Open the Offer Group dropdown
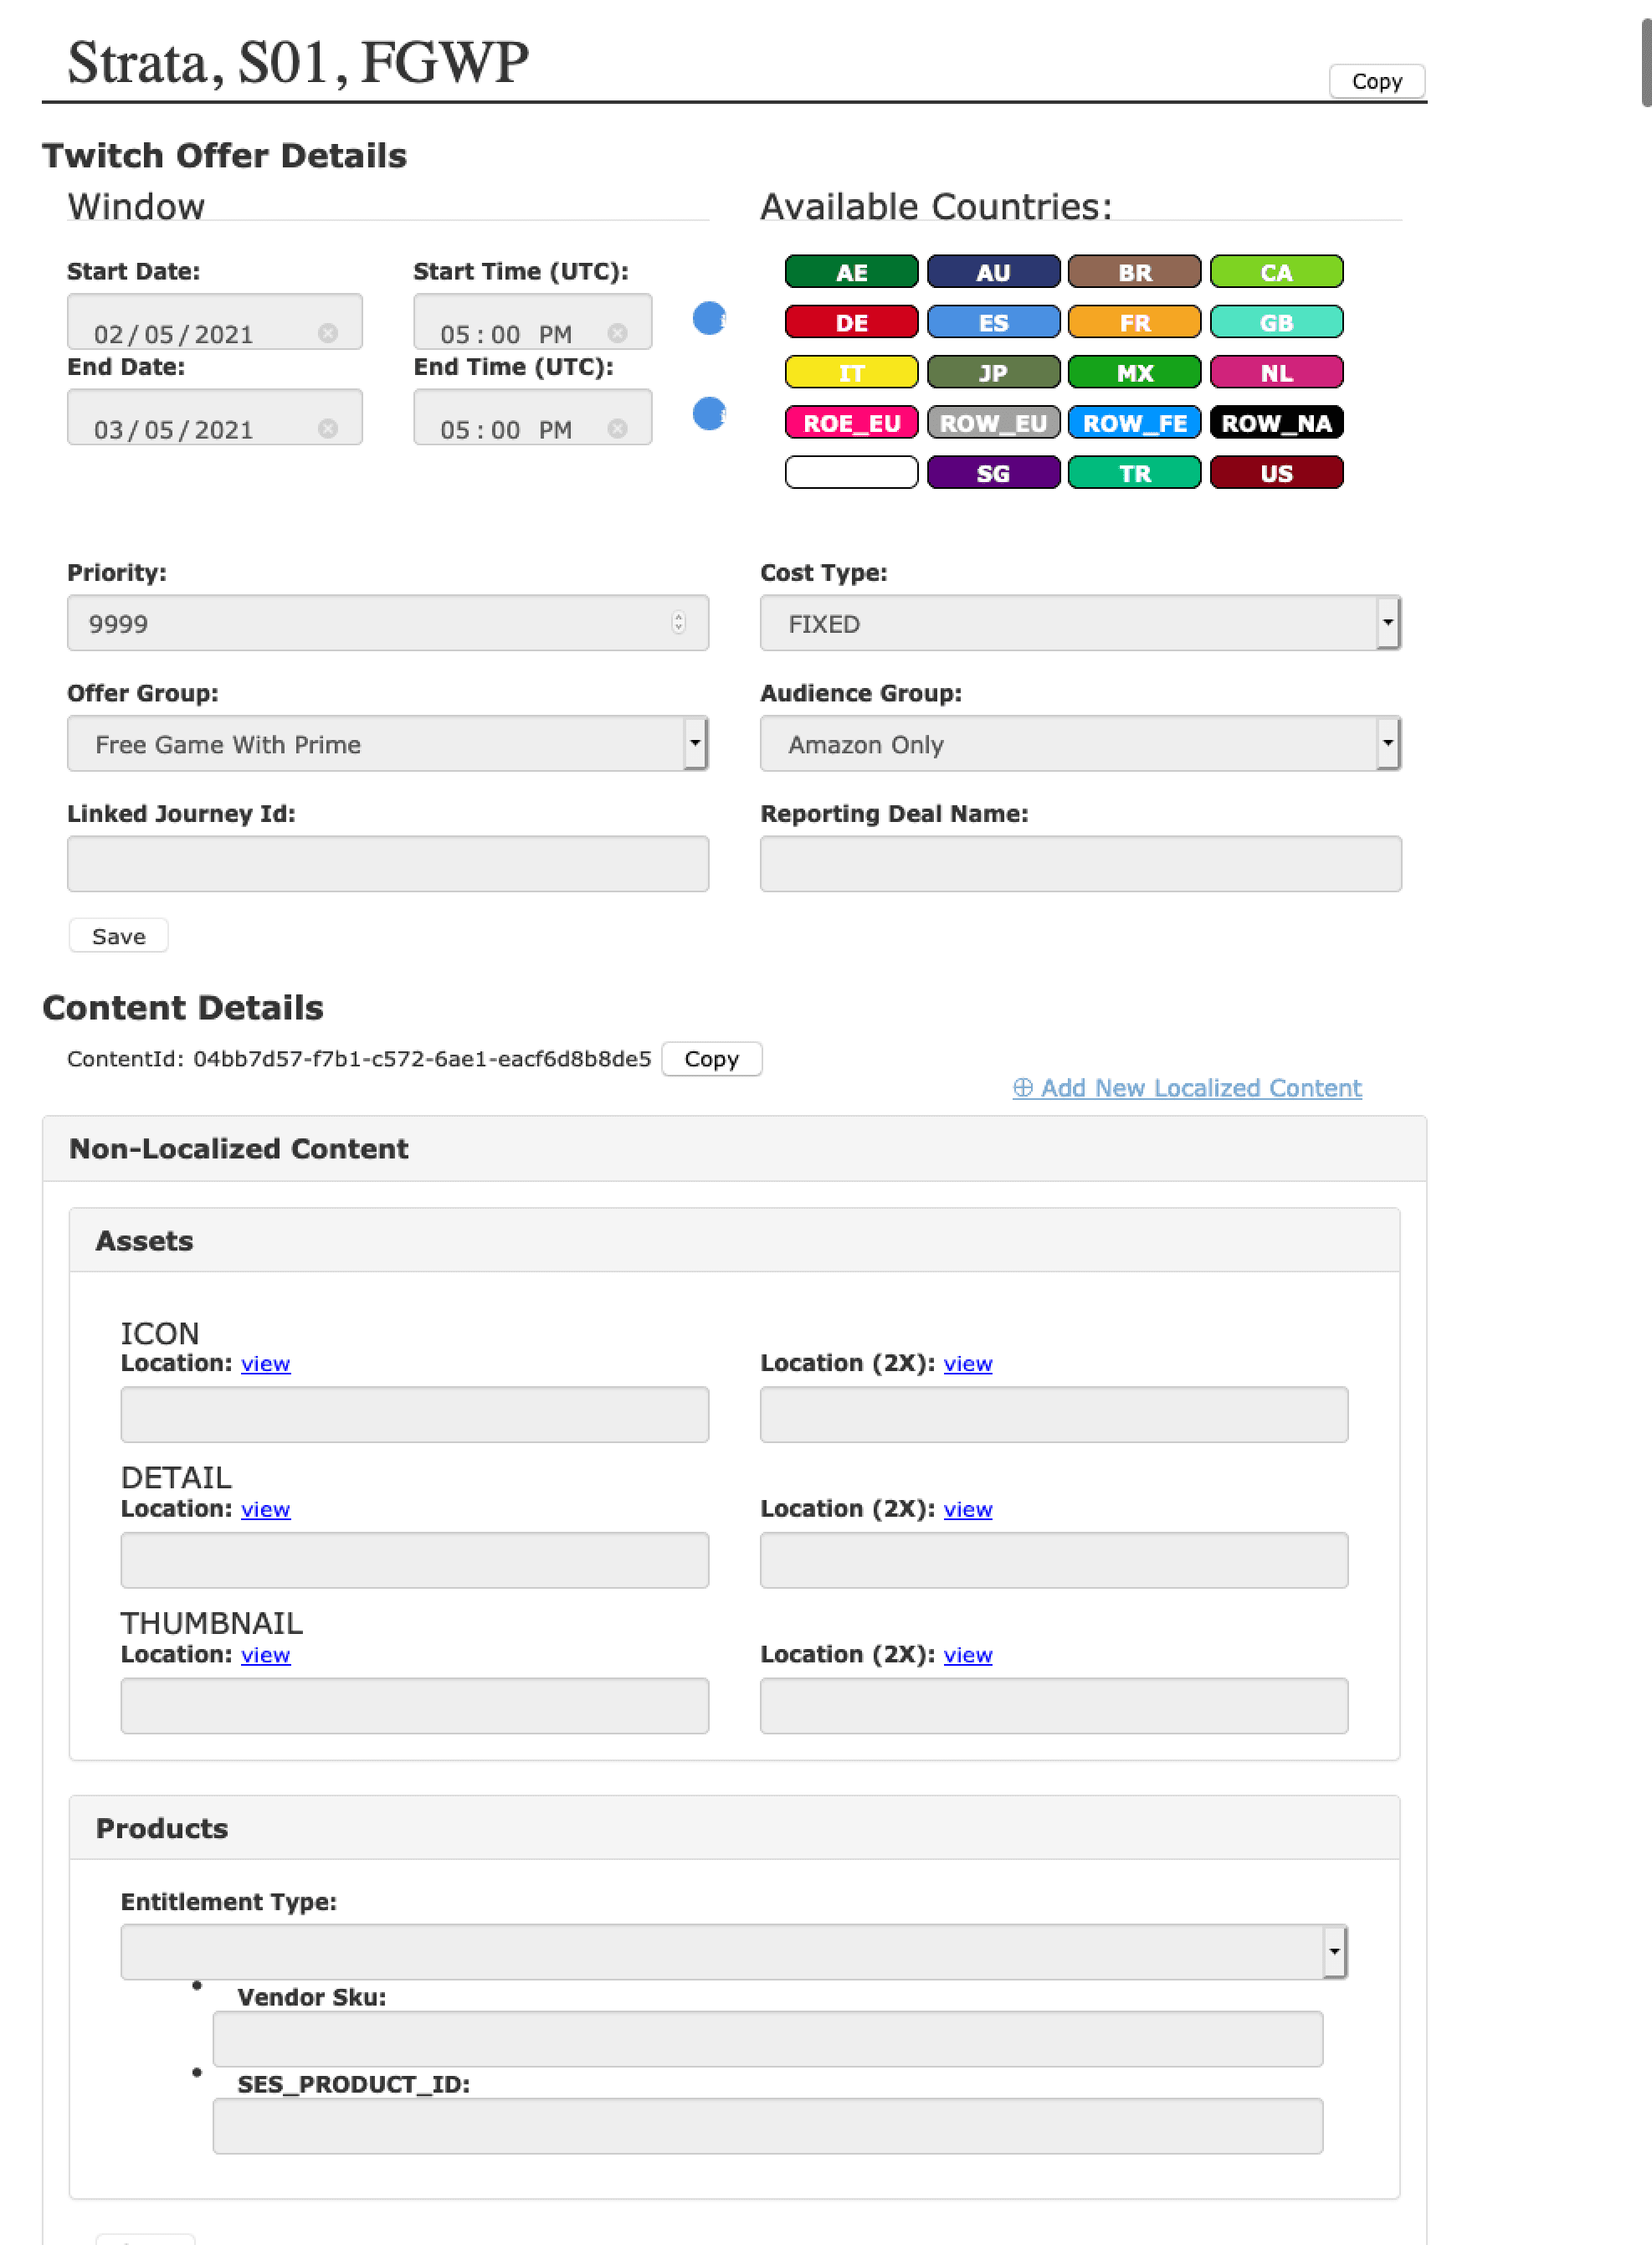Image resolution: width=1652 pixels, height=2245 pixels. pyautogui.click(x=388, y=743)
